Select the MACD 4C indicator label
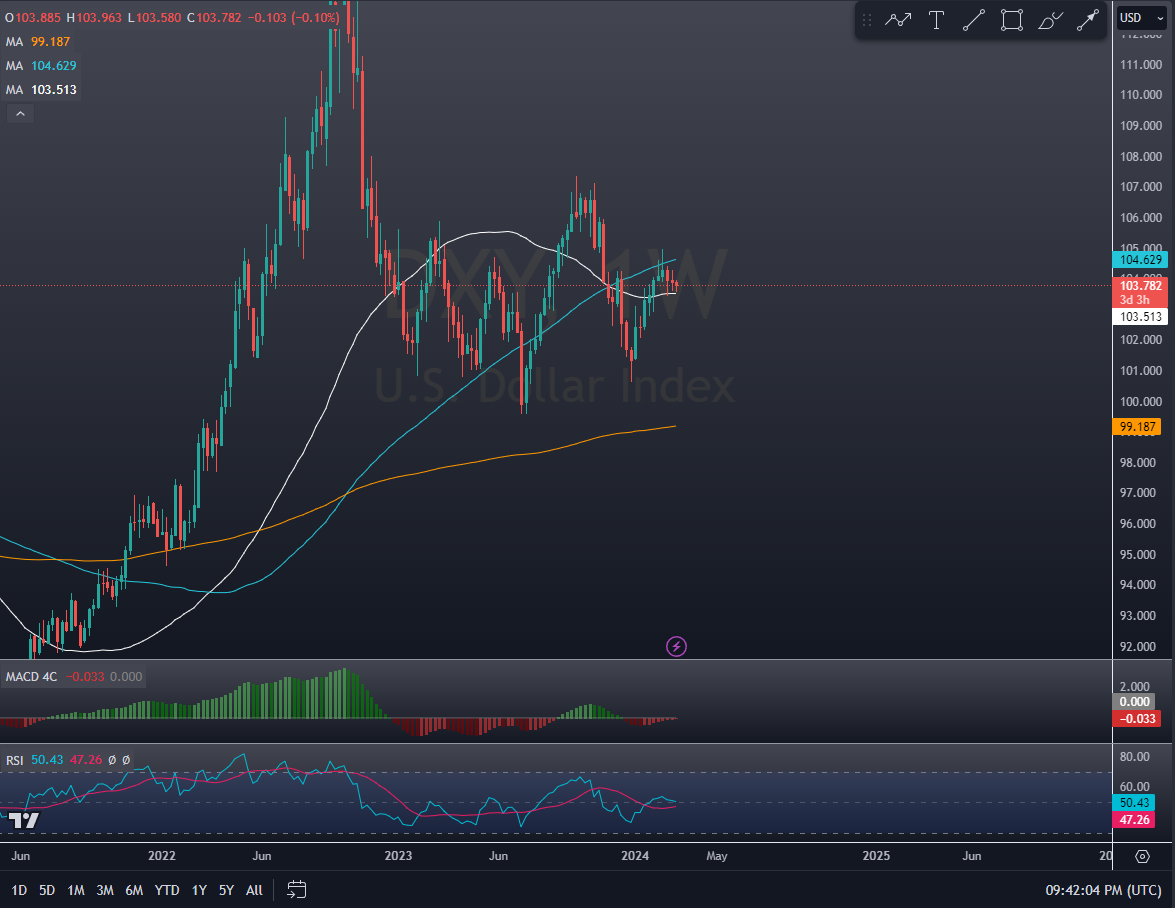1175x908 pixels. click(32, 677)
